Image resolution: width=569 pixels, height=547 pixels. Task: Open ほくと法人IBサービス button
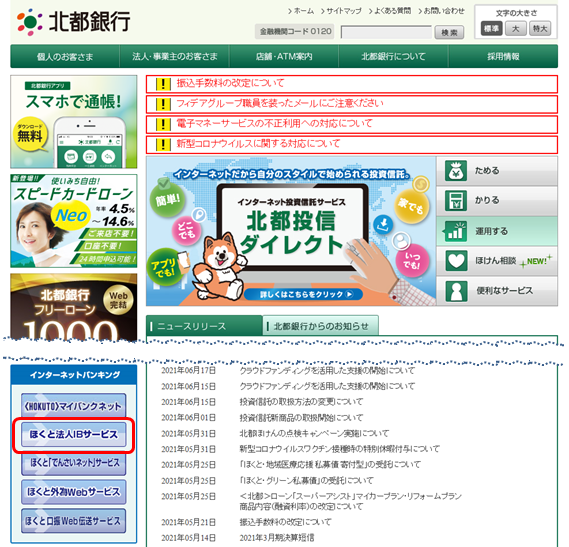[x=74, y=434]
